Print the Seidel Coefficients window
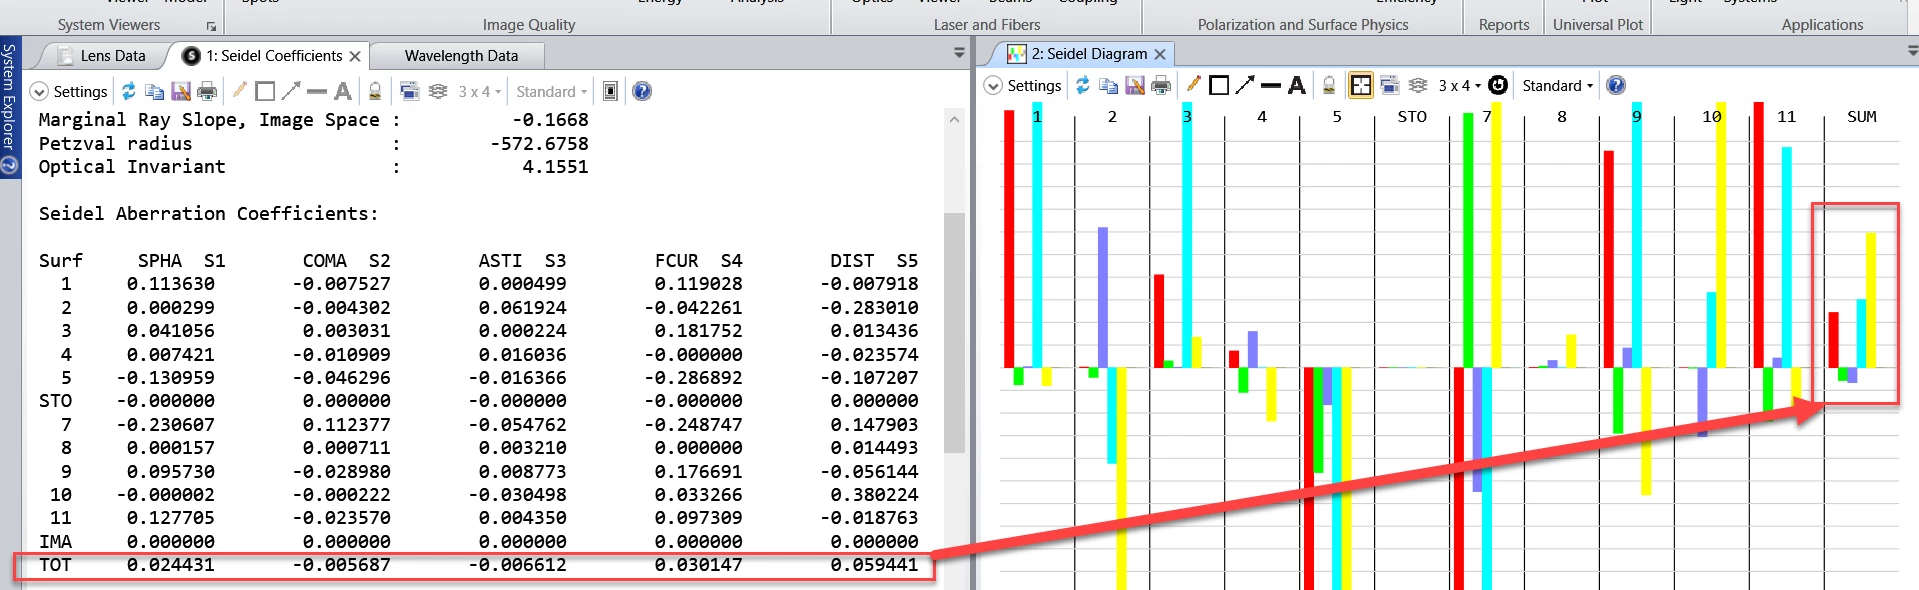This screenshot has width=1919, height=590. click(x=207, y=91)
